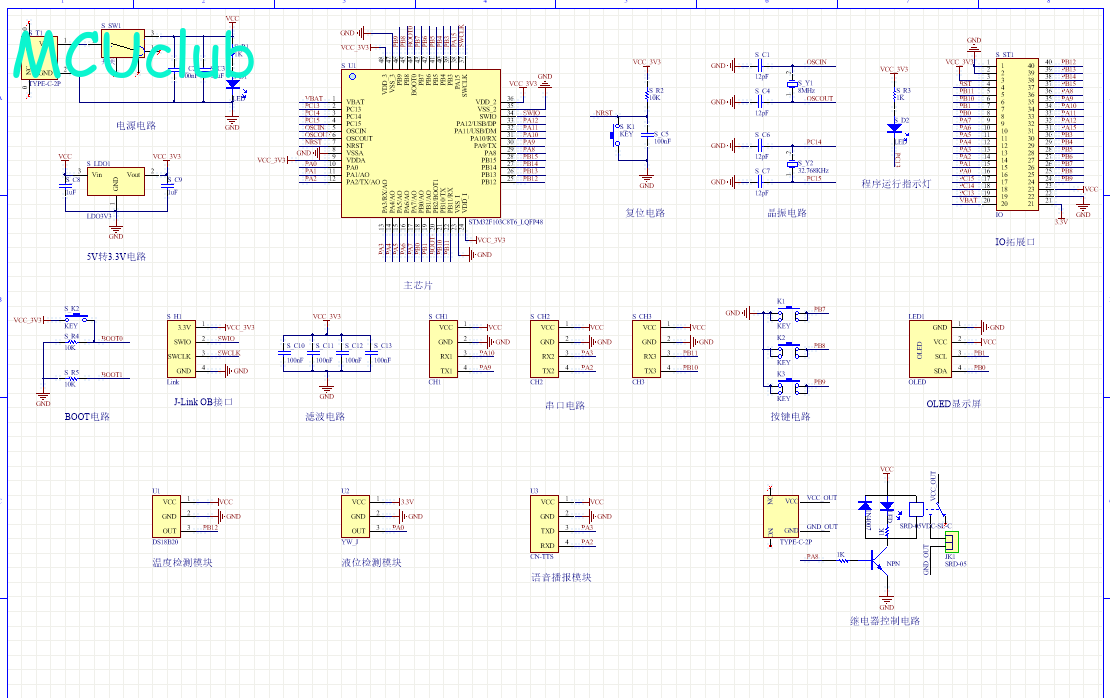Viewport: 1110px width, 698px height.
Task: Select the S_Y1 8MHz crystal symbol
Action: point(791,84)
